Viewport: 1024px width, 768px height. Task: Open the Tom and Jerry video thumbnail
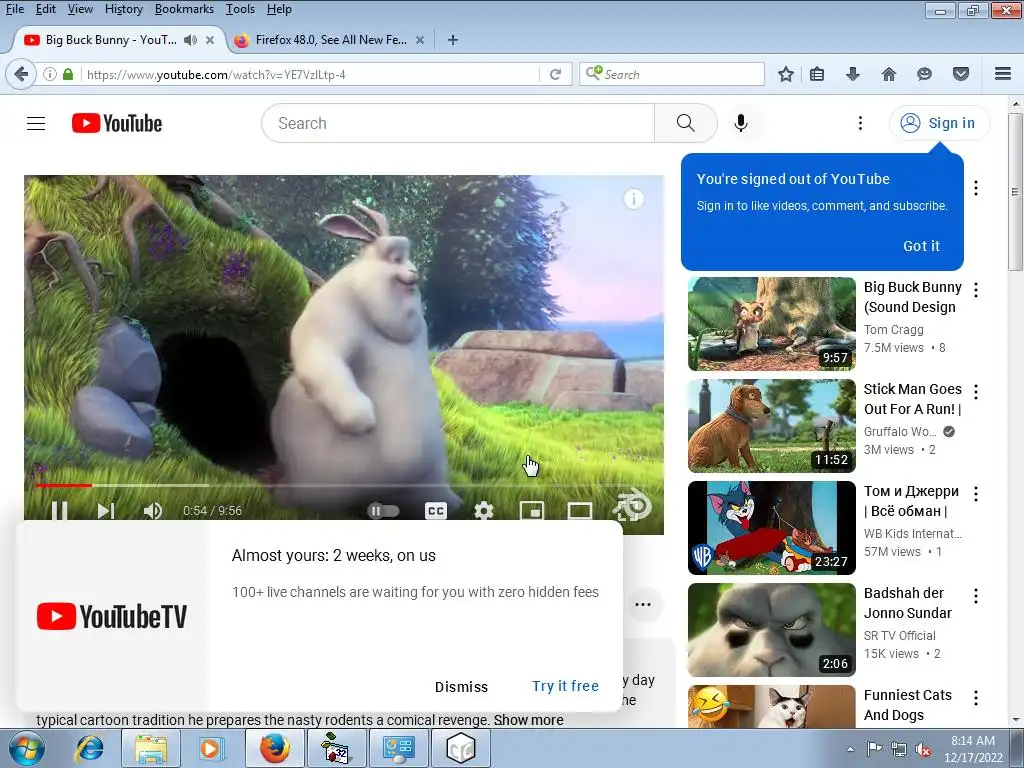[771, 528]
